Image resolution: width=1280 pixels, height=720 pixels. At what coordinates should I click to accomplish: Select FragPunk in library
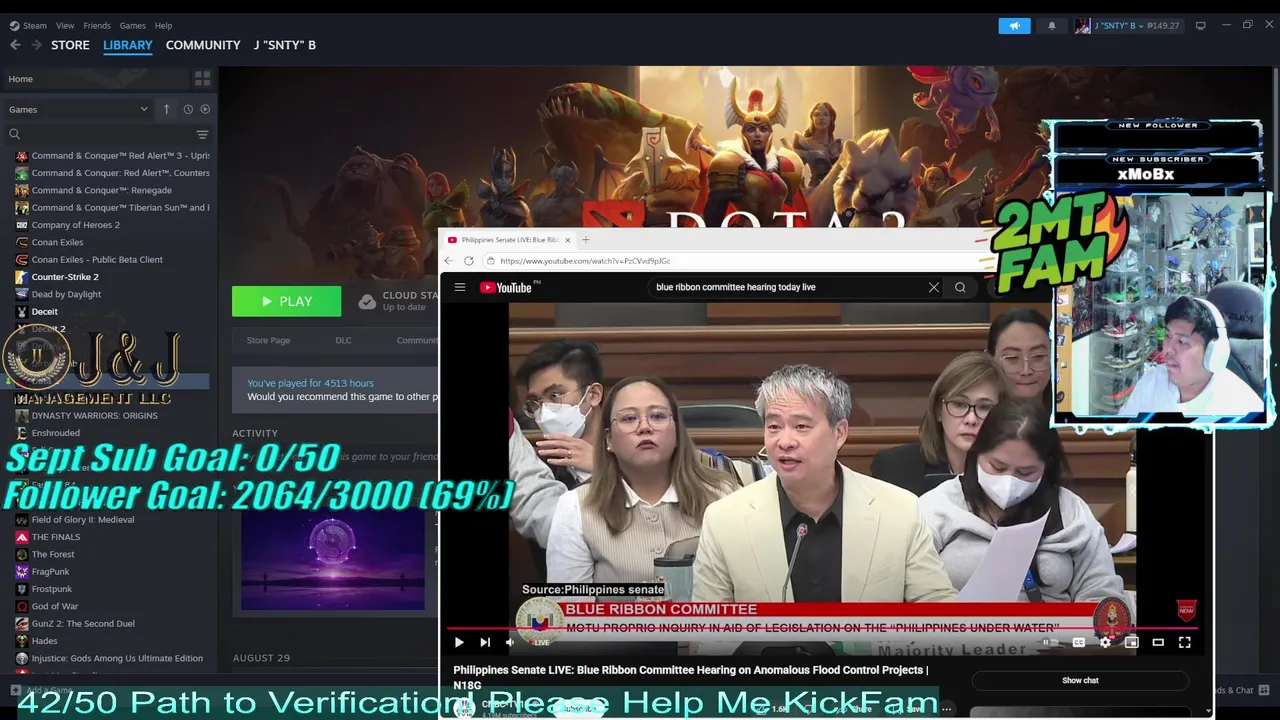pyautogui.click(x=50, y=572)
